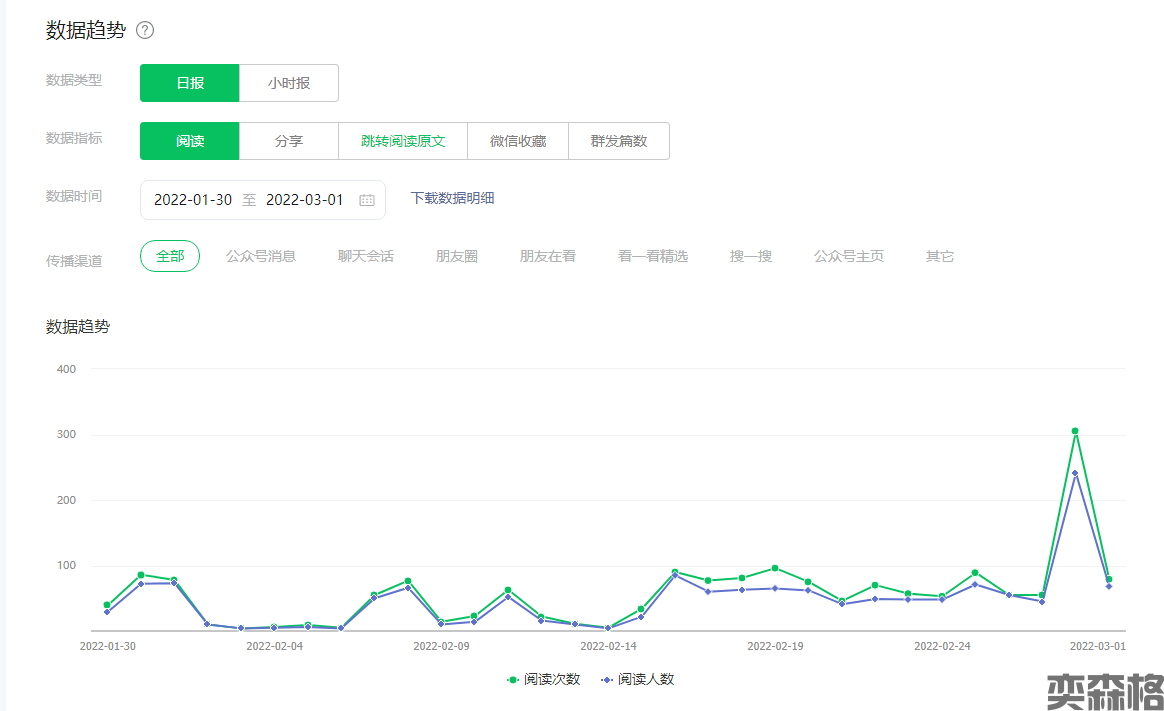
Task: Click the start date 2022-01-30
Action: 193,200
